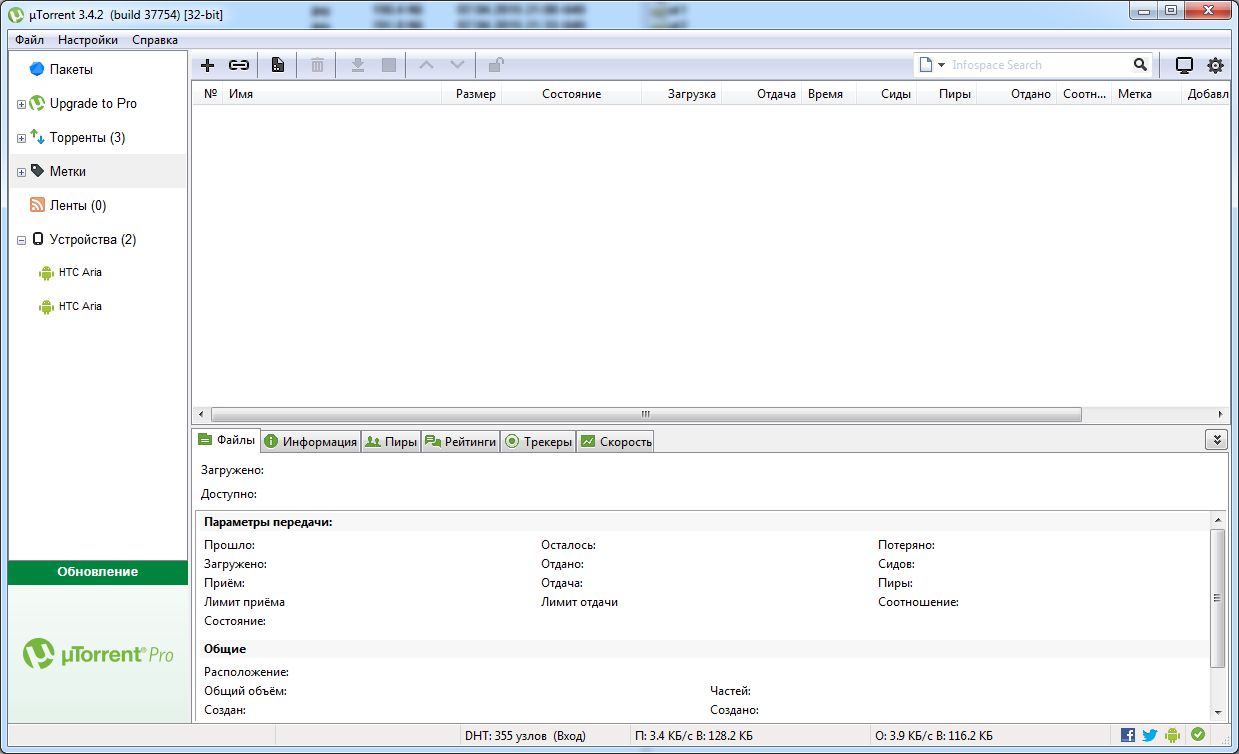Expand Торренты tree node
Screen dimensions: 1239x754
click(x=21, y=138)
